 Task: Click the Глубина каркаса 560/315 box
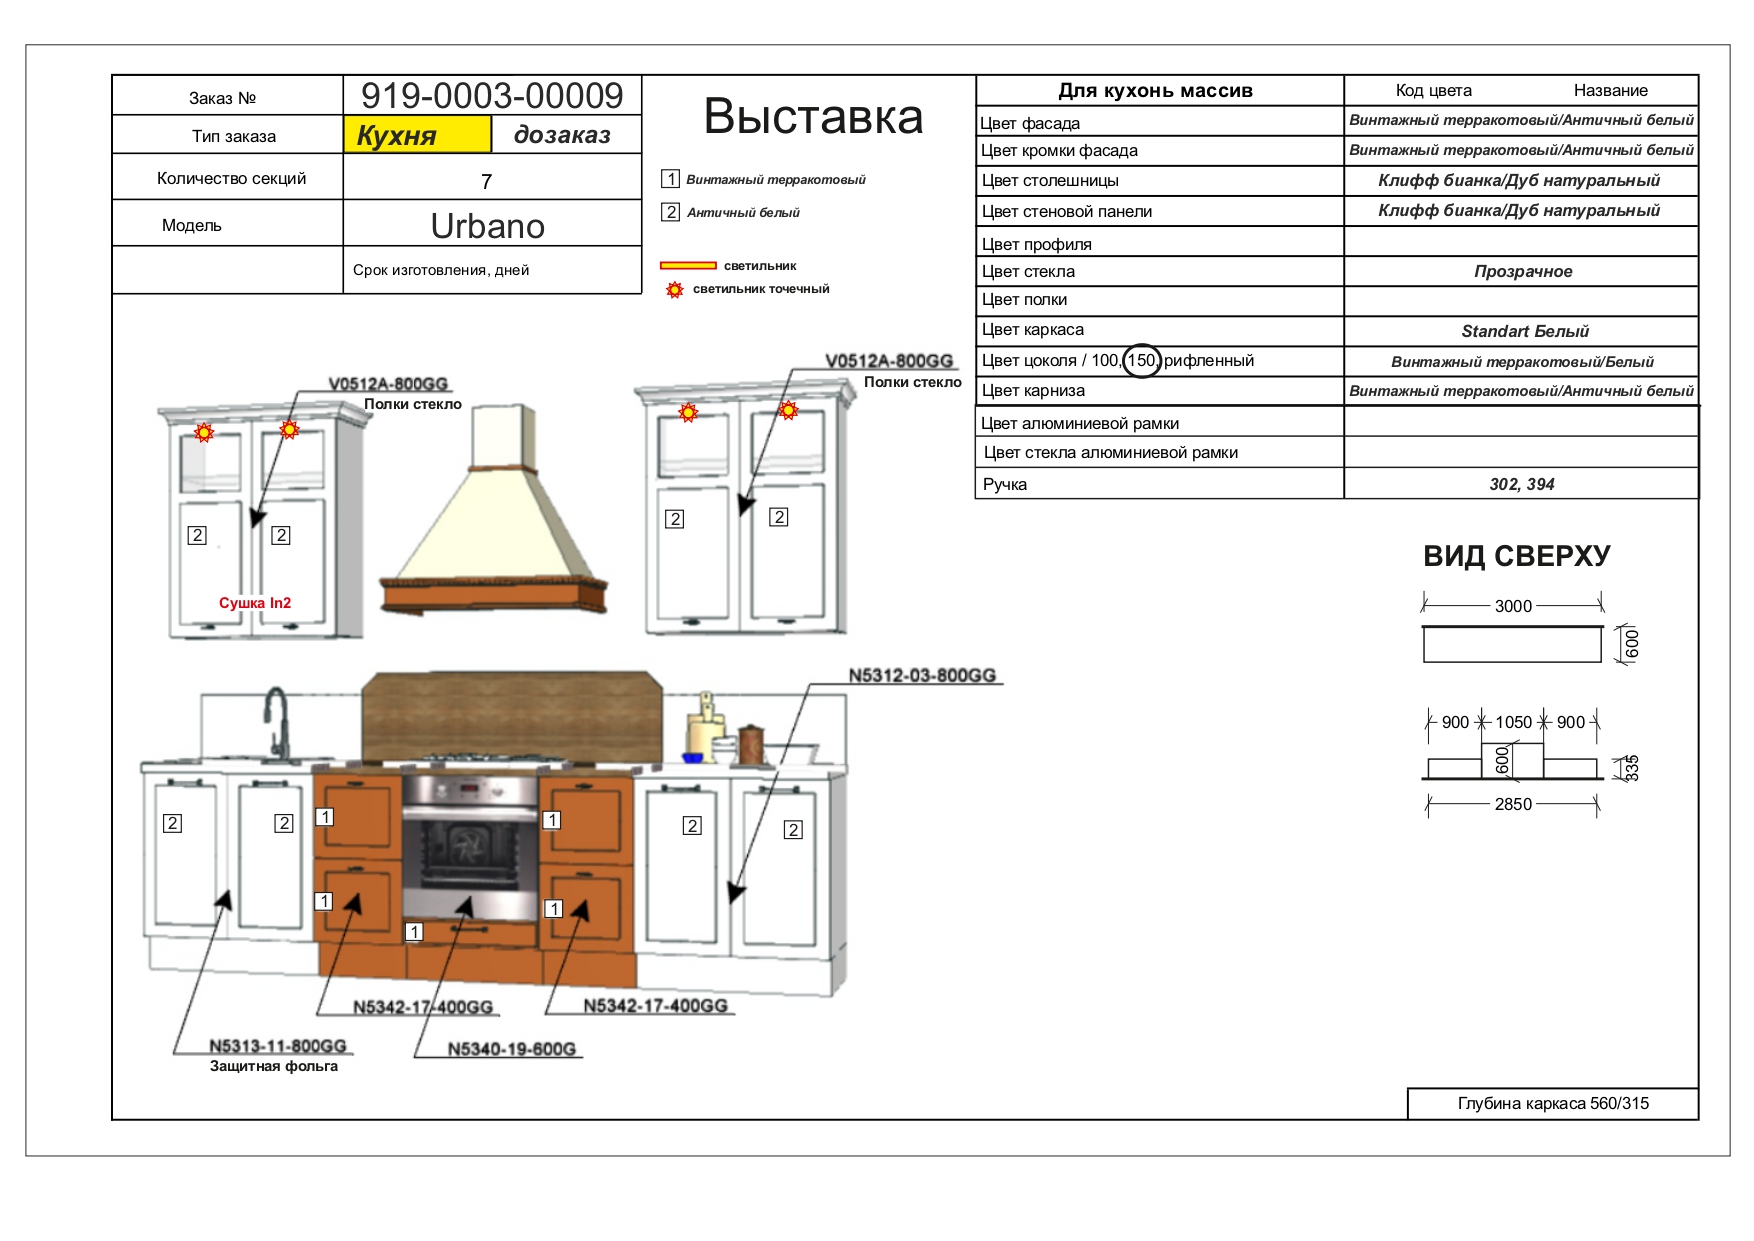coord(1552,1103)
